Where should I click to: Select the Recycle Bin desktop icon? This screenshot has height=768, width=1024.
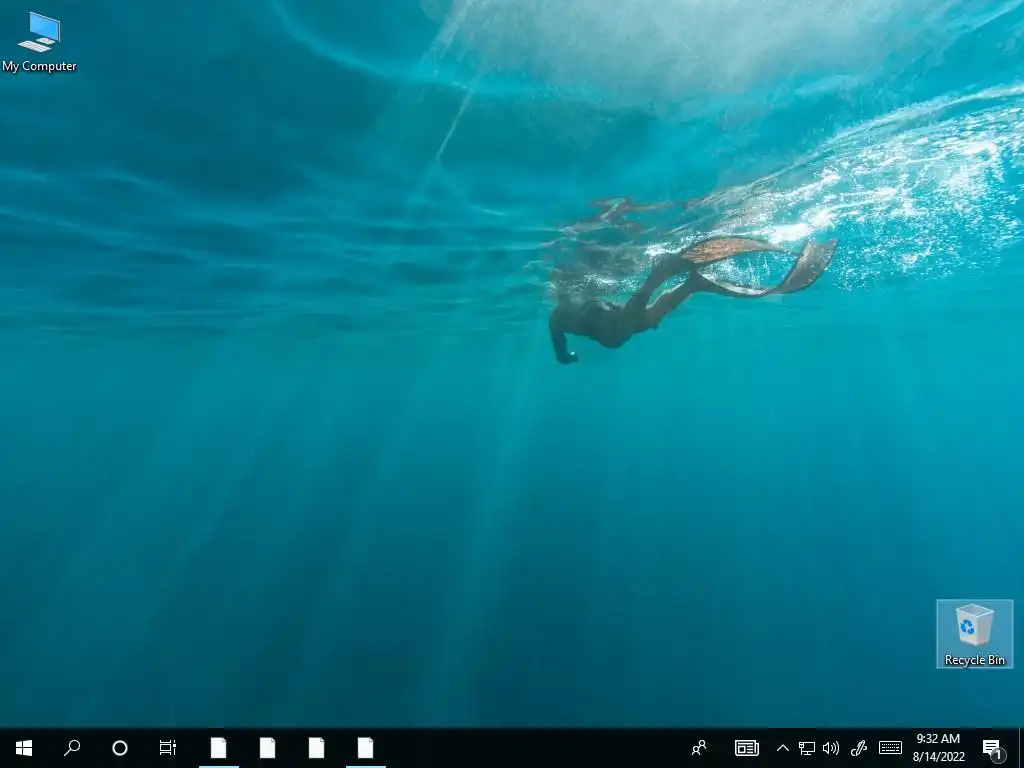tap(974, 633)
